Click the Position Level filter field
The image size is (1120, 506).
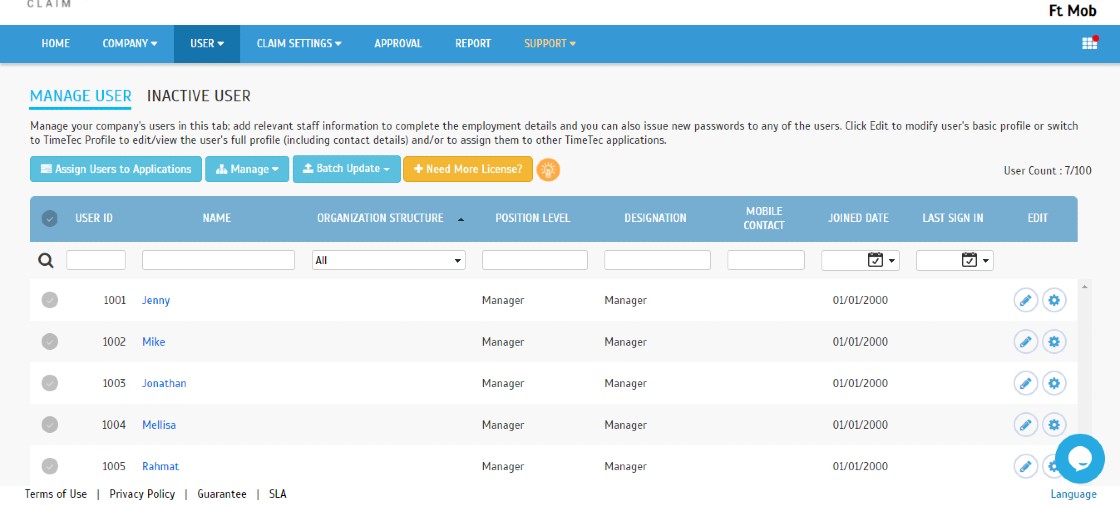point(535,260)
